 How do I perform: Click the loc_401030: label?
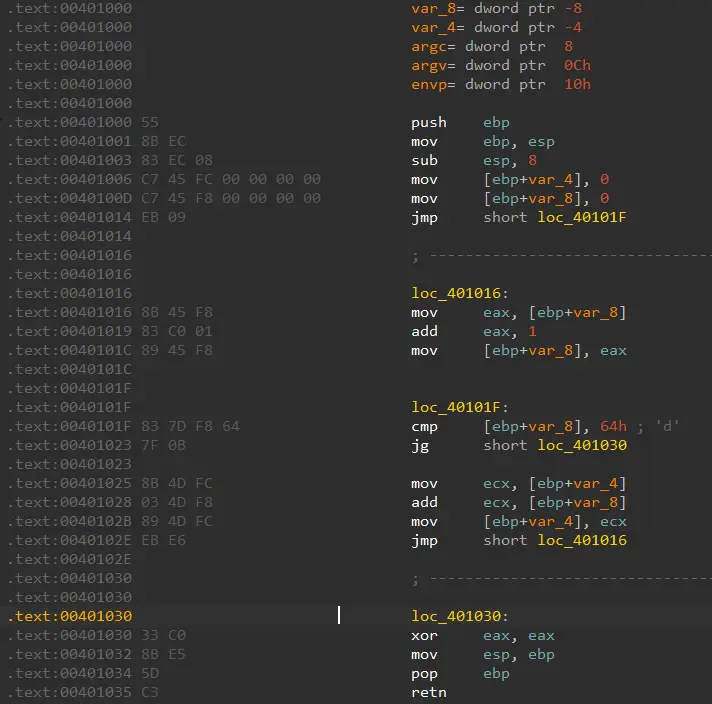pyautogui.click(x=460, y=616)
